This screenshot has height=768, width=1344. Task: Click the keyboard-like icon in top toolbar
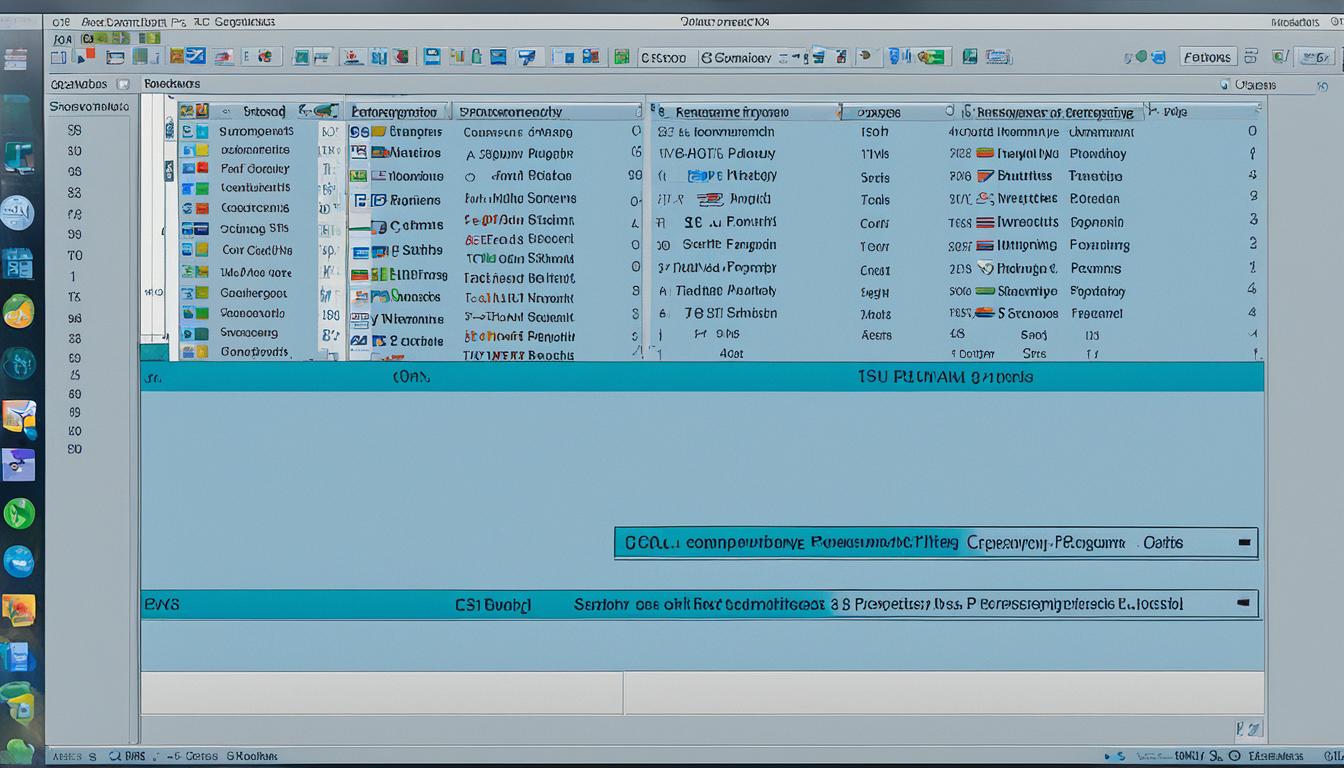tap(998, 57)
